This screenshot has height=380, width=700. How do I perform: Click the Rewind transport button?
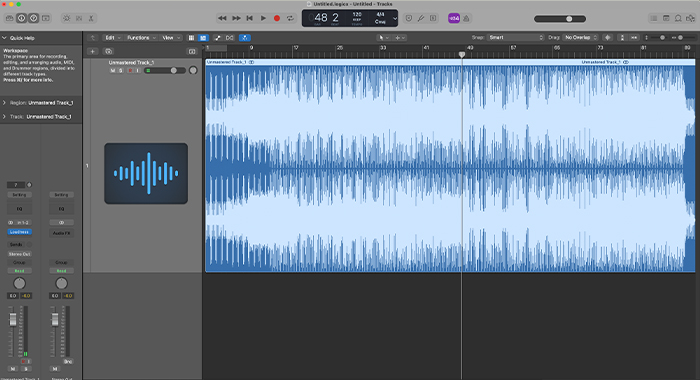coord(222,18)
